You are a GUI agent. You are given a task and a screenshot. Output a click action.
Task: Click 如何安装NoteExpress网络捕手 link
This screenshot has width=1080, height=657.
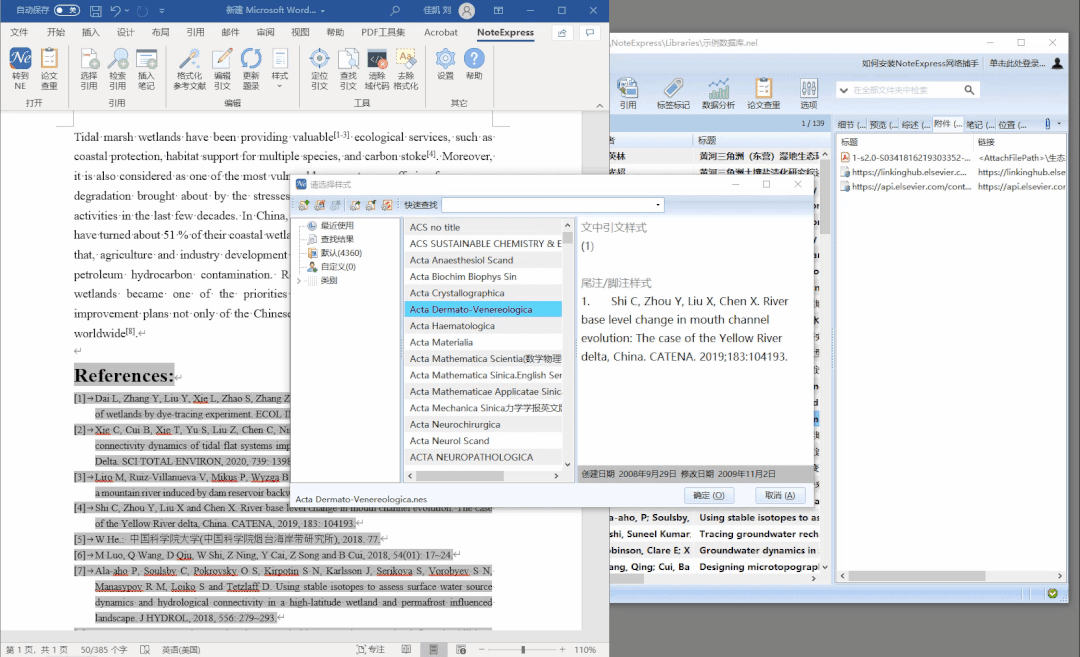920,63
